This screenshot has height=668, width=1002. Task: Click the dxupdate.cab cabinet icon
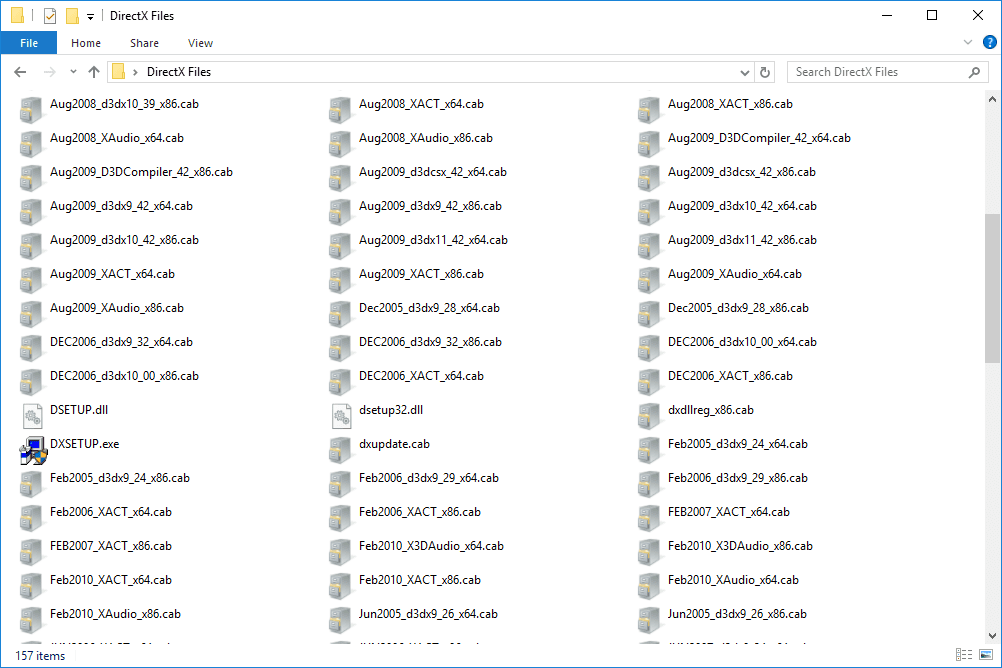click(x=342, y=445)
